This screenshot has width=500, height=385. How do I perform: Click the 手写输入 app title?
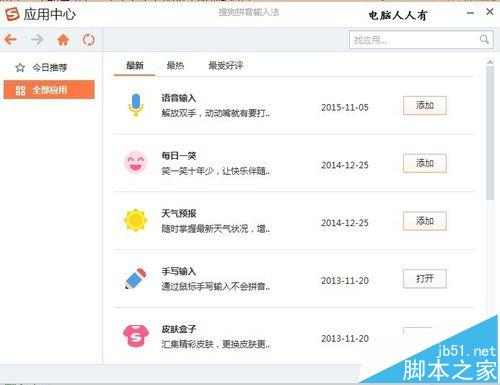tap(179, 271)
